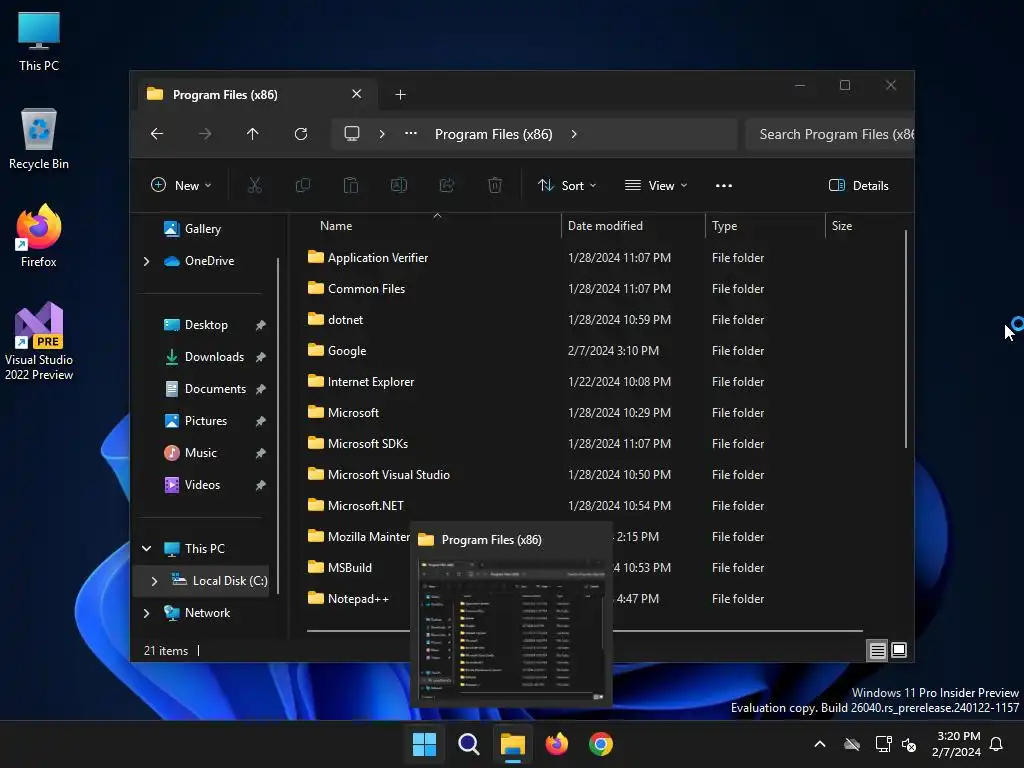Unpin Downloads pin icon in sidebar
1024x768 pixels.
click(261, 357)
